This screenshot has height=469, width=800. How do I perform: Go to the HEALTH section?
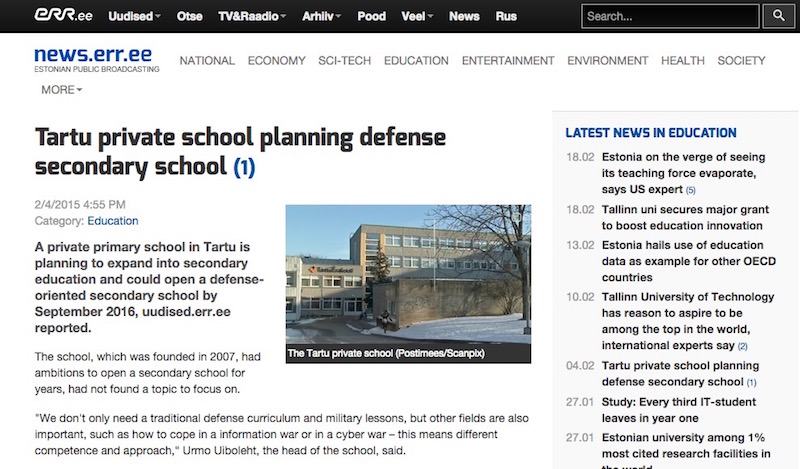pyautogui.click(x=683, y=61)
